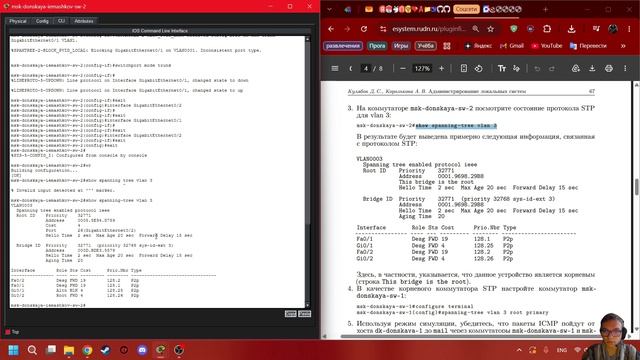
Task: Save PDF to Google Drive
Action: tap(576, 69)
